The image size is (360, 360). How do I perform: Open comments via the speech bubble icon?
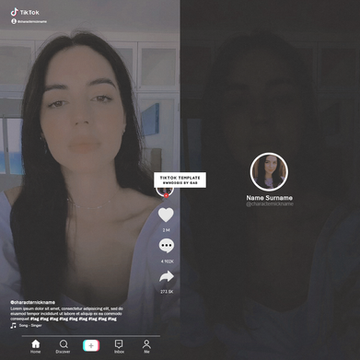(x=166, y=246)
